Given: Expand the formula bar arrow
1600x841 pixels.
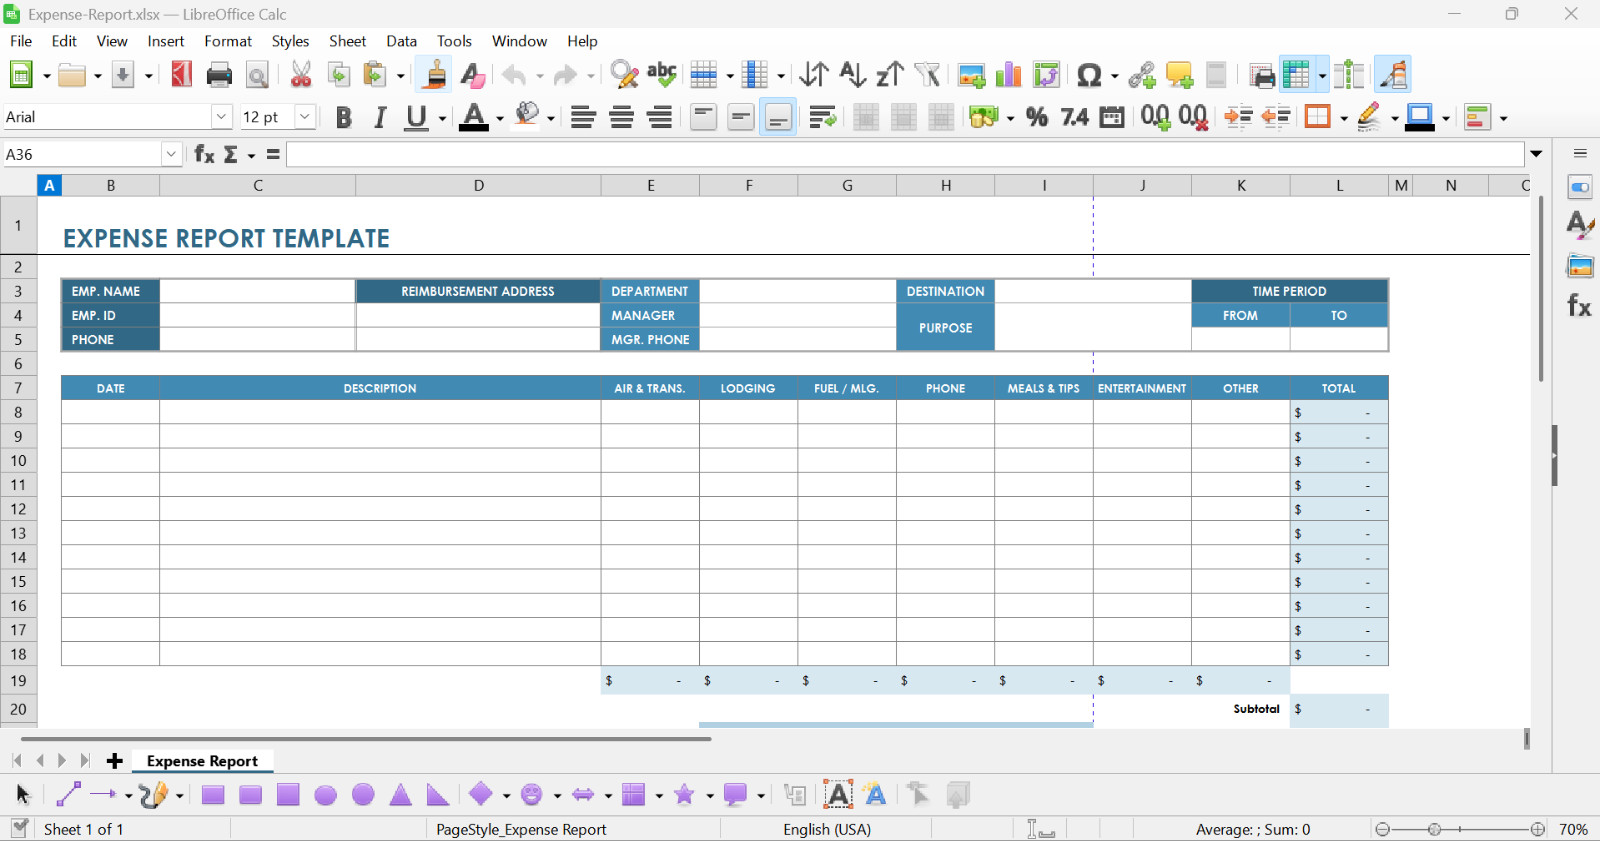Looking at the screenshot, I should click(x=1536, y=154).
